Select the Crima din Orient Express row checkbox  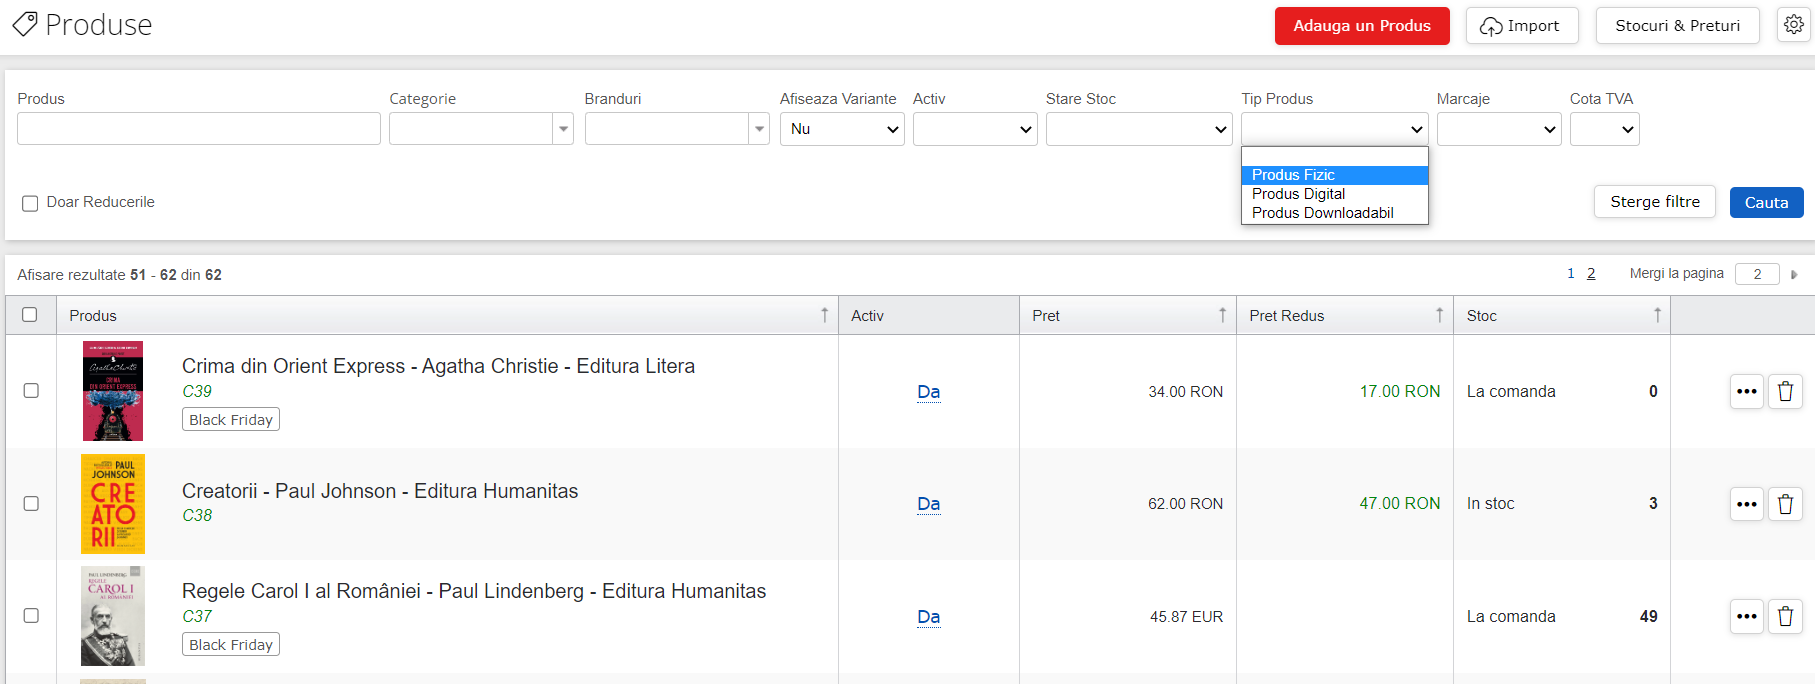pos(31,391)
